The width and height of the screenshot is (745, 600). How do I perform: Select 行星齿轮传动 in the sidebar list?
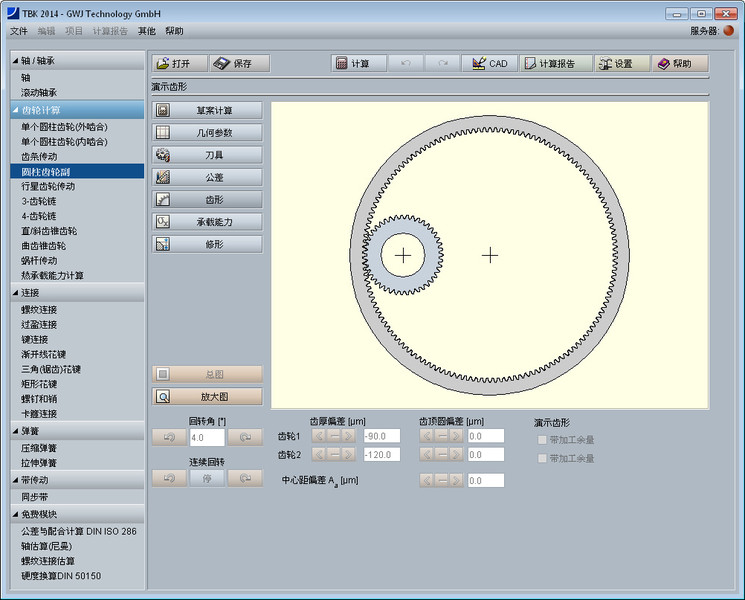pos(48,186)
